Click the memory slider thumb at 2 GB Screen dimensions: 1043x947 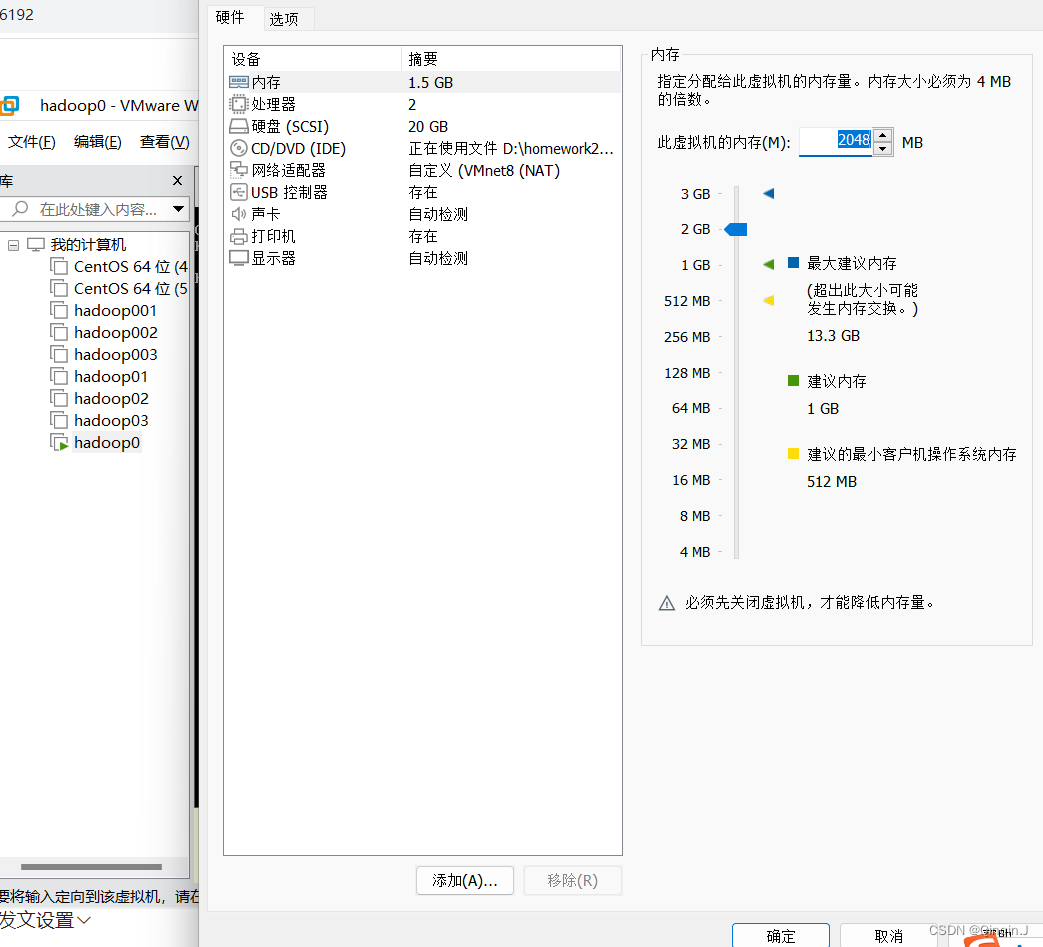736,229
